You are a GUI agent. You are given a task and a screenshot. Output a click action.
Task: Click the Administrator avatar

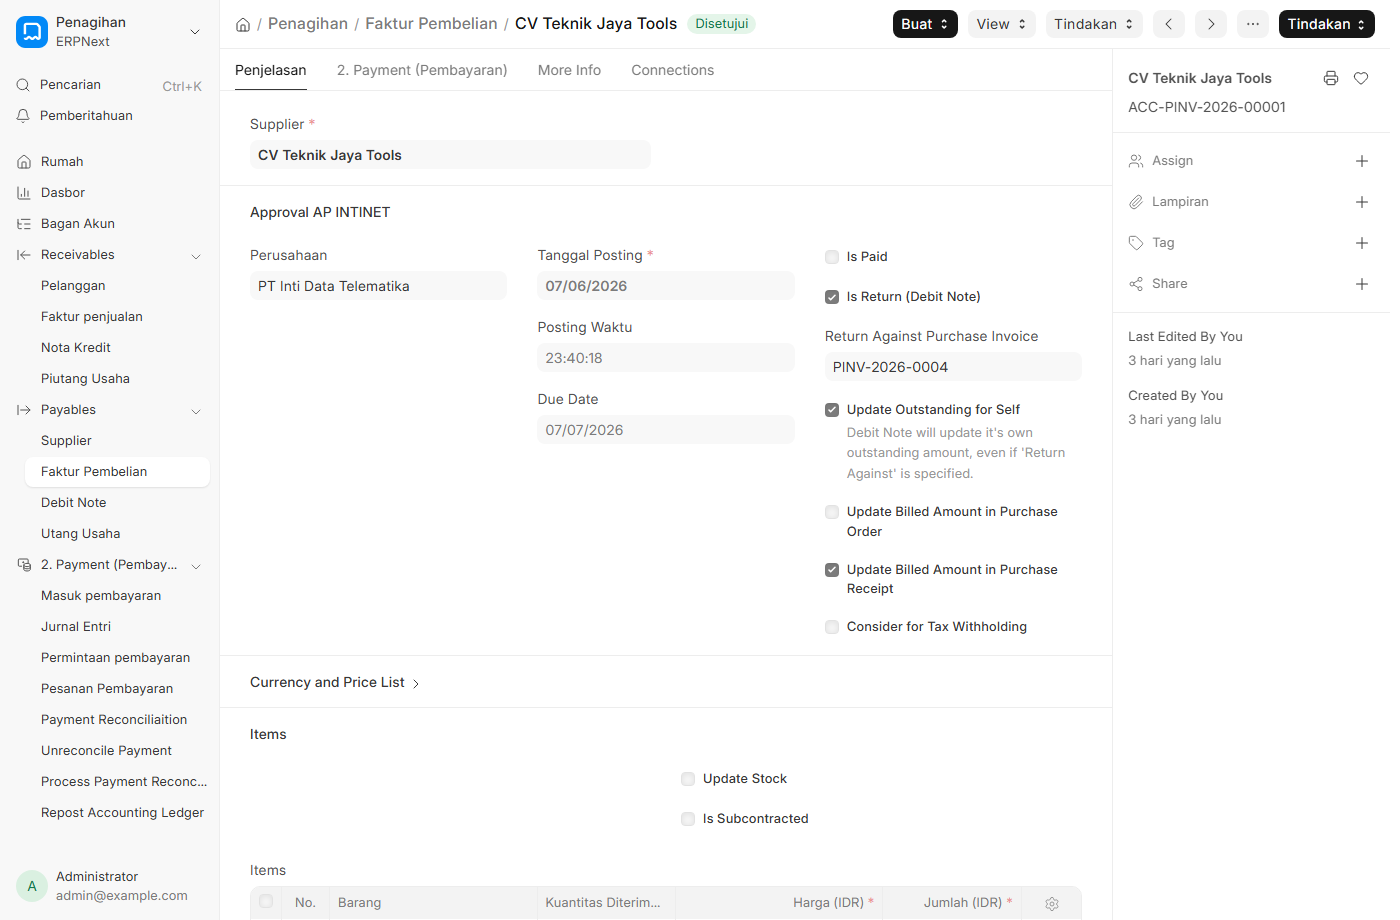[32, 886]
